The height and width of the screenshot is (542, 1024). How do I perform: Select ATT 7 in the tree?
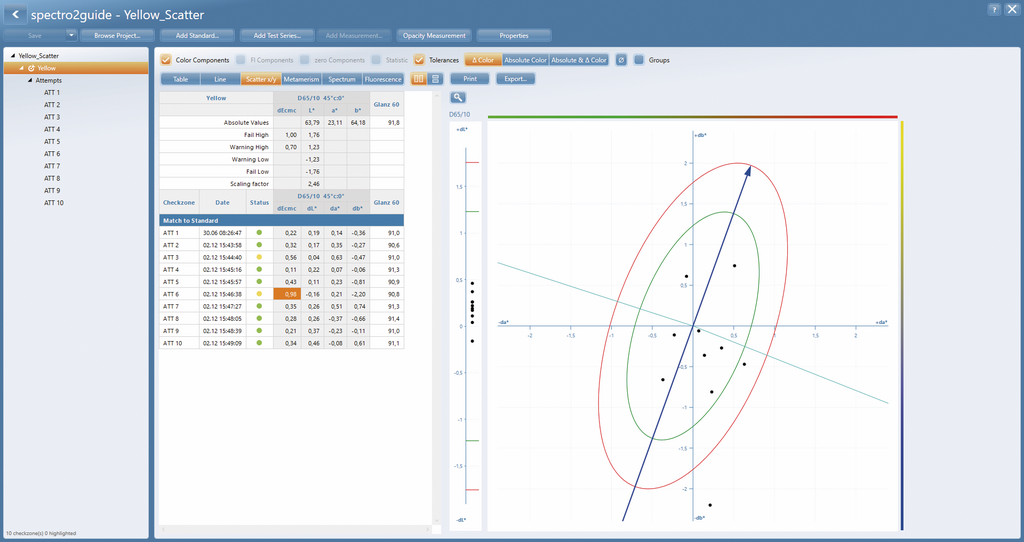tap(52, 166)
